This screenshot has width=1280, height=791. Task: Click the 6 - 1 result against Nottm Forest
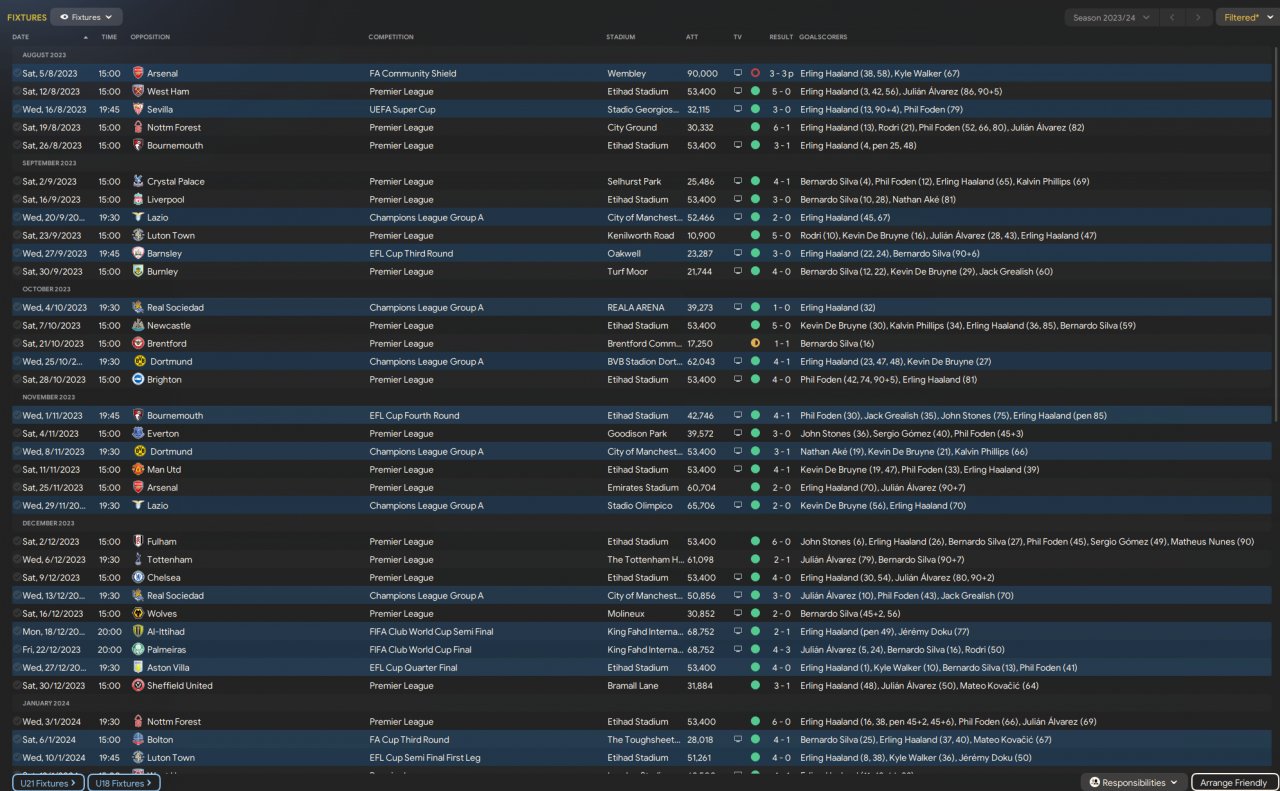coord(782,127)
